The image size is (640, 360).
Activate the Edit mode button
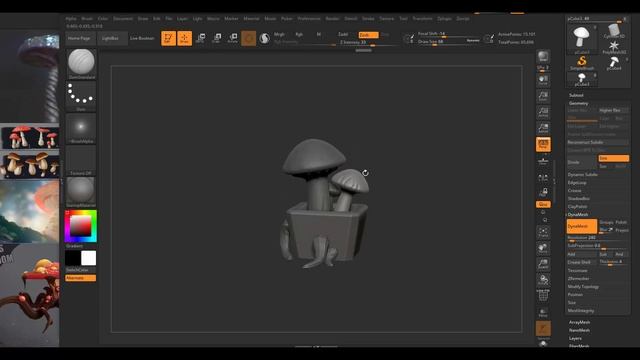[x=168, y=38]
